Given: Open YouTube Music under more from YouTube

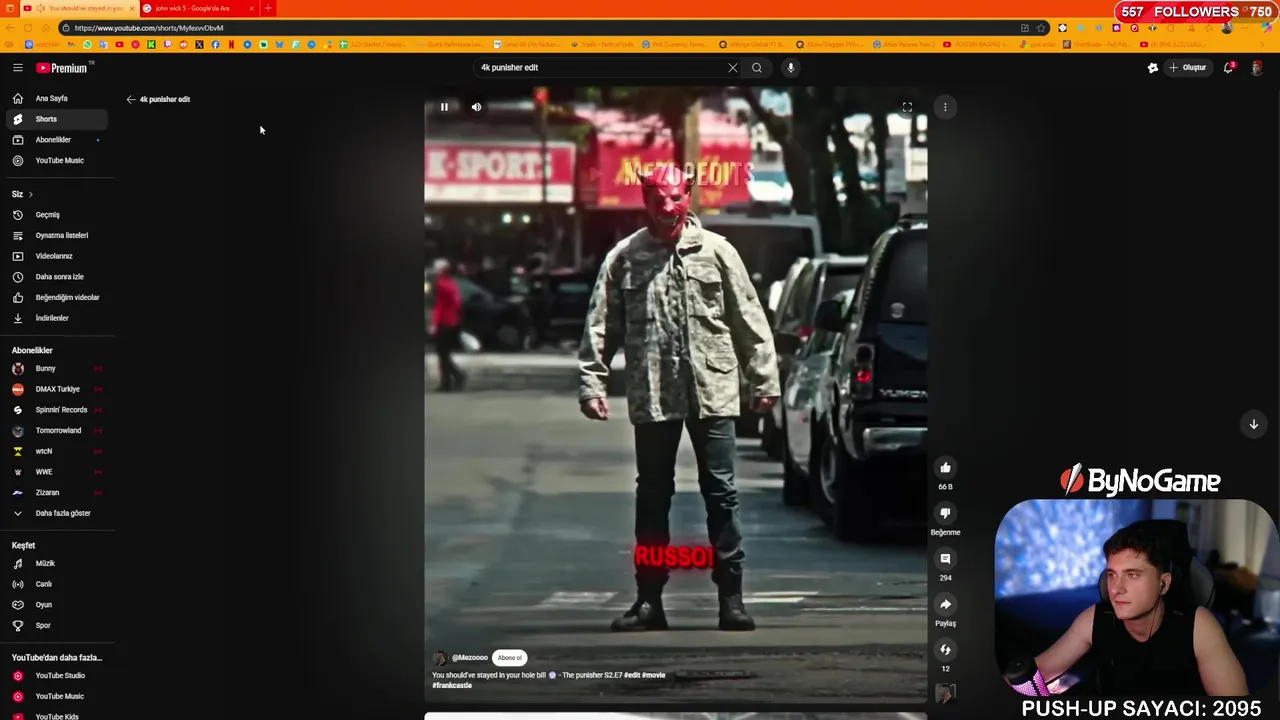Looking at the screenshot, I should (x=57, y=696).
